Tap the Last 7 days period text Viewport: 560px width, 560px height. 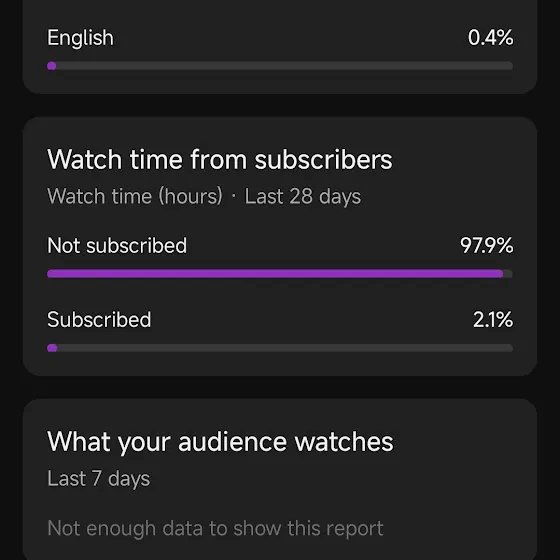click(x=99, y=478)
